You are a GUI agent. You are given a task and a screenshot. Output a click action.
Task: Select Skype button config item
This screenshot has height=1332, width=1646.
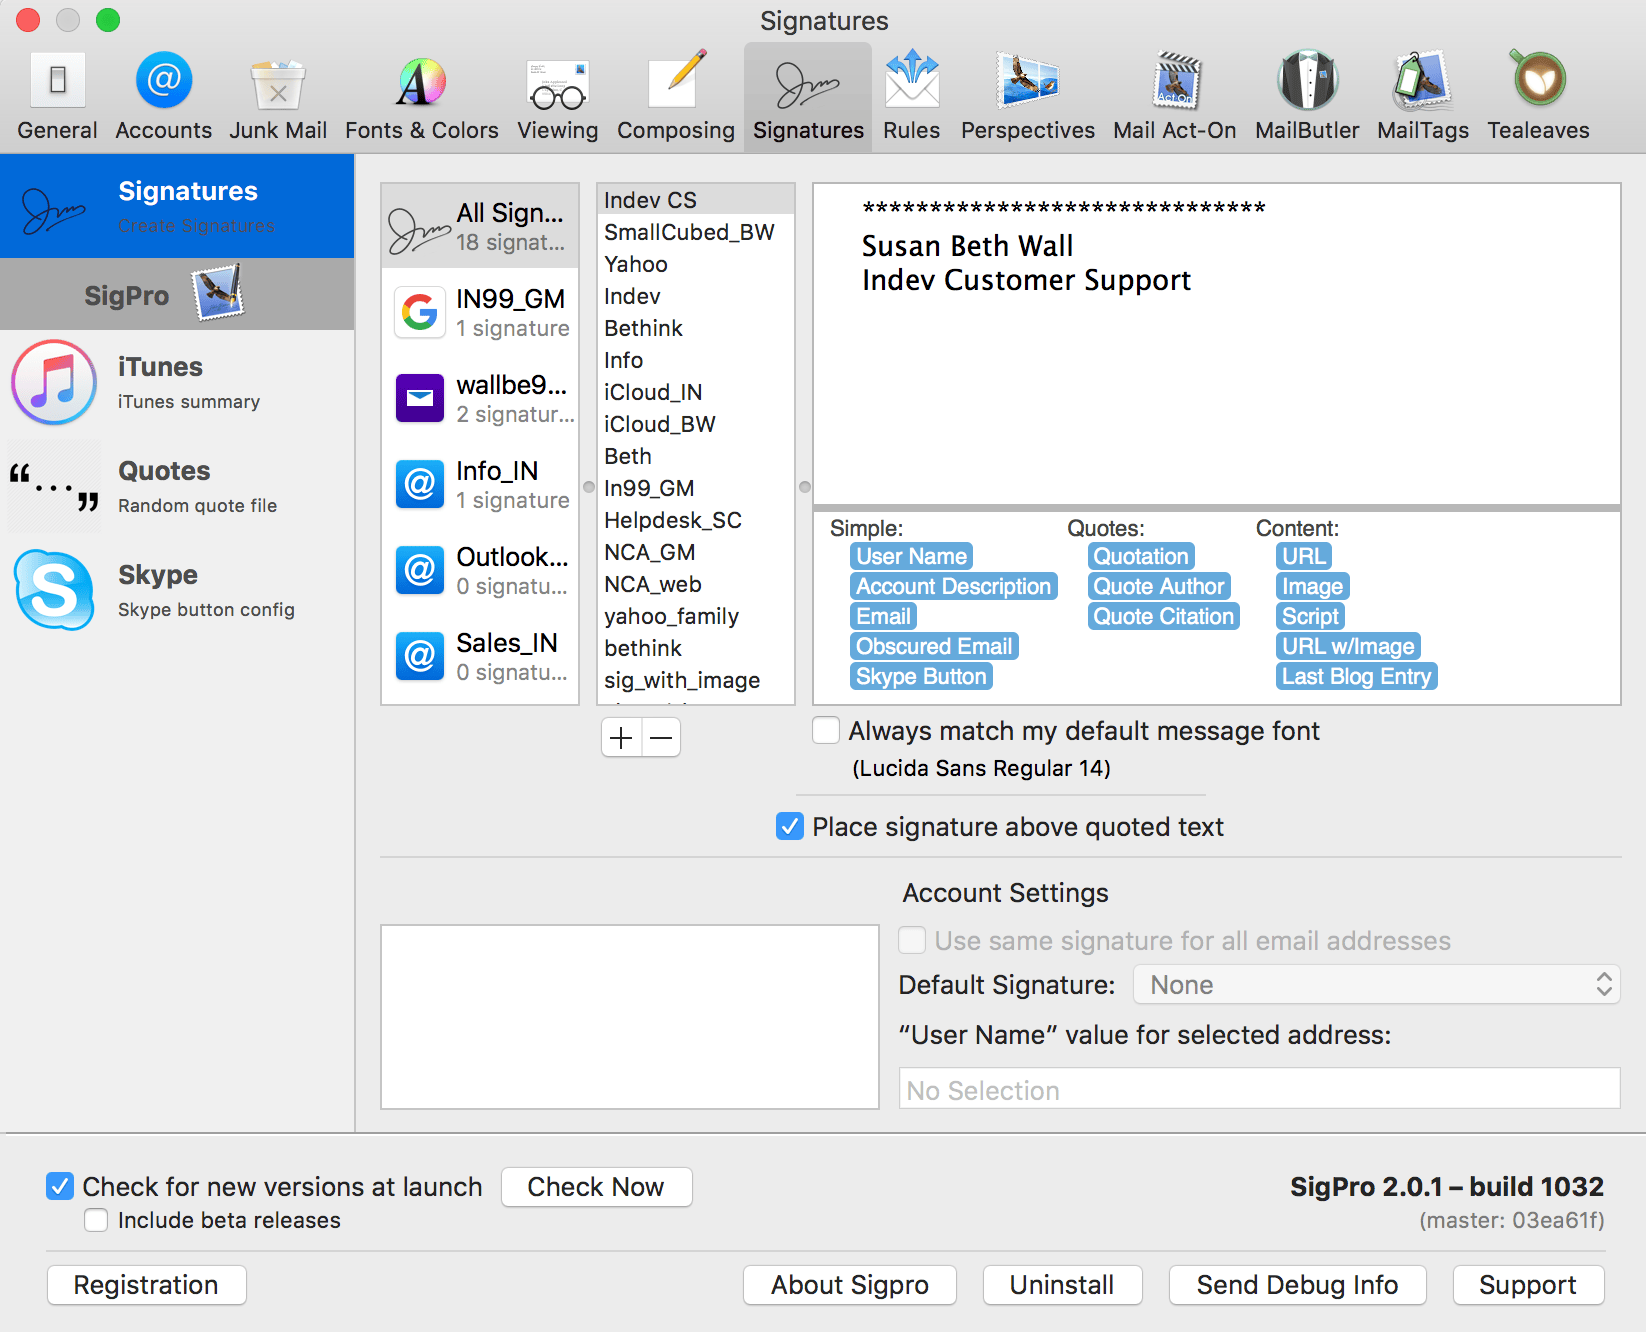point(177,590)
